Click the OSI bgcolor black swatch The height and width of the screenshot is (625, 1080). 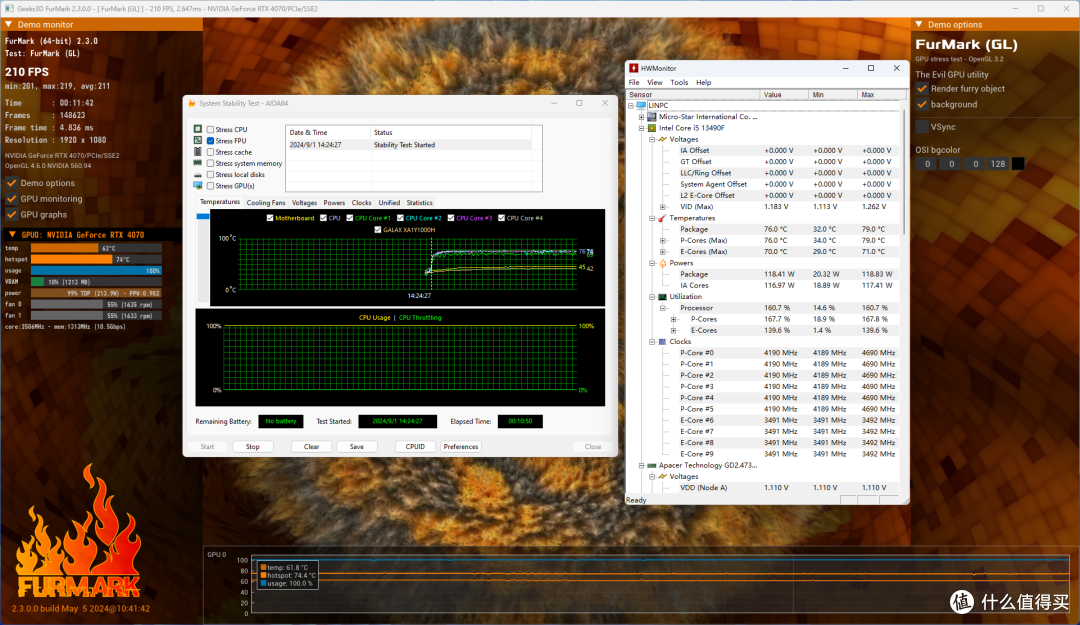click(x=1017, y=164)
